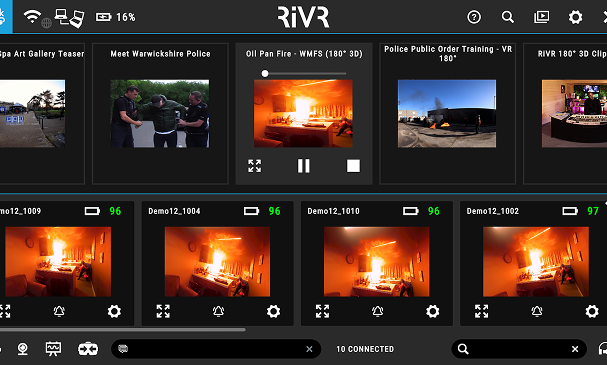This screenshot has width=607, height=365.
Task: Click the Demo12_1002 device name
Action: click(492, 211)
